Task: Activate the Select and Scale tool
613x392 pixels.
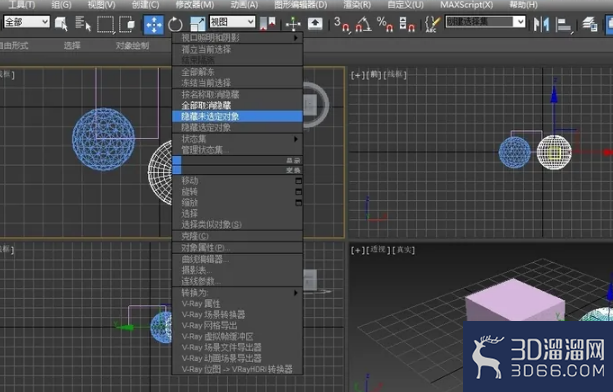Action: [x=197, y=24]
